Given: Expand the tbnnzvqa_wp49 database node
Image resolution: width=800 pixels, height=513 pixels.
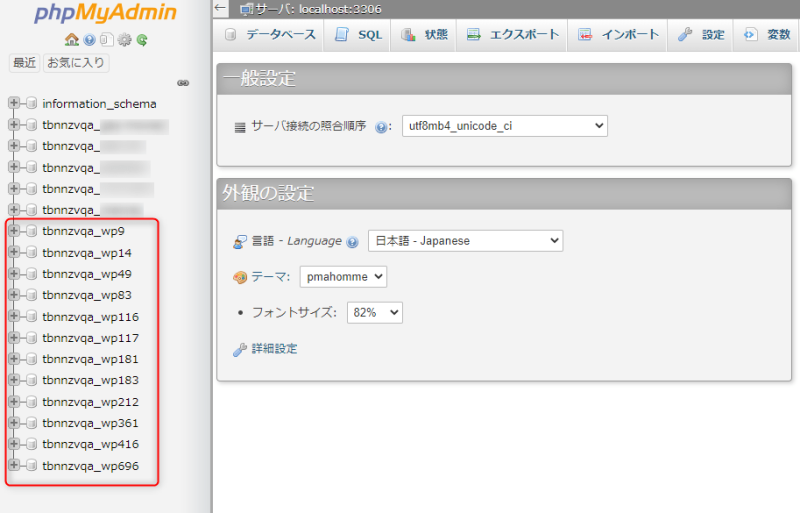Looking at the screenshot, I should [14, 274].
